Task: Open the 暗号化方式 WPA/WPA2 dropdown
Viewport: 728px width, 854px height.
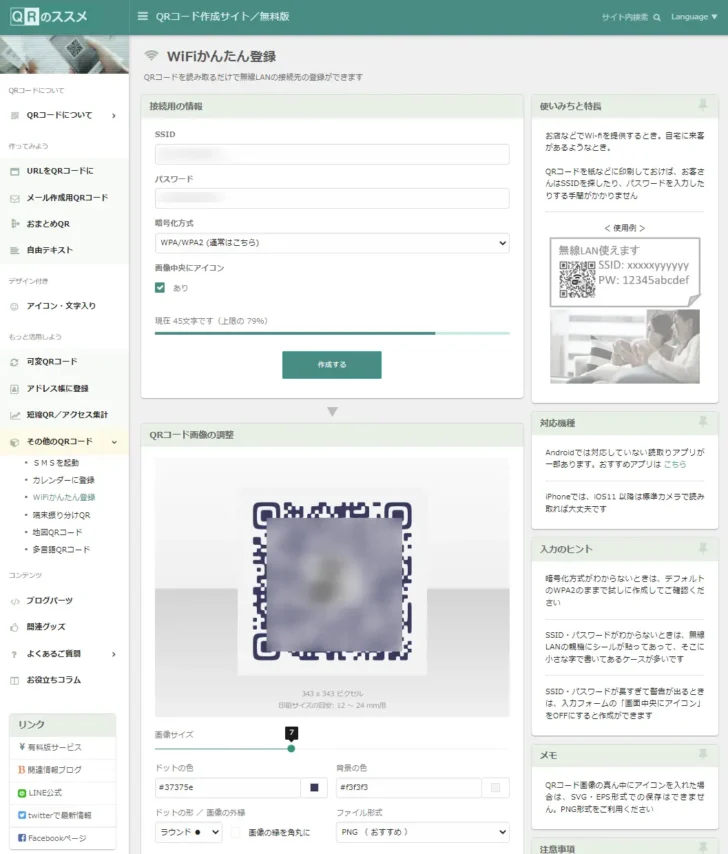Action: (x=332, y=243)
